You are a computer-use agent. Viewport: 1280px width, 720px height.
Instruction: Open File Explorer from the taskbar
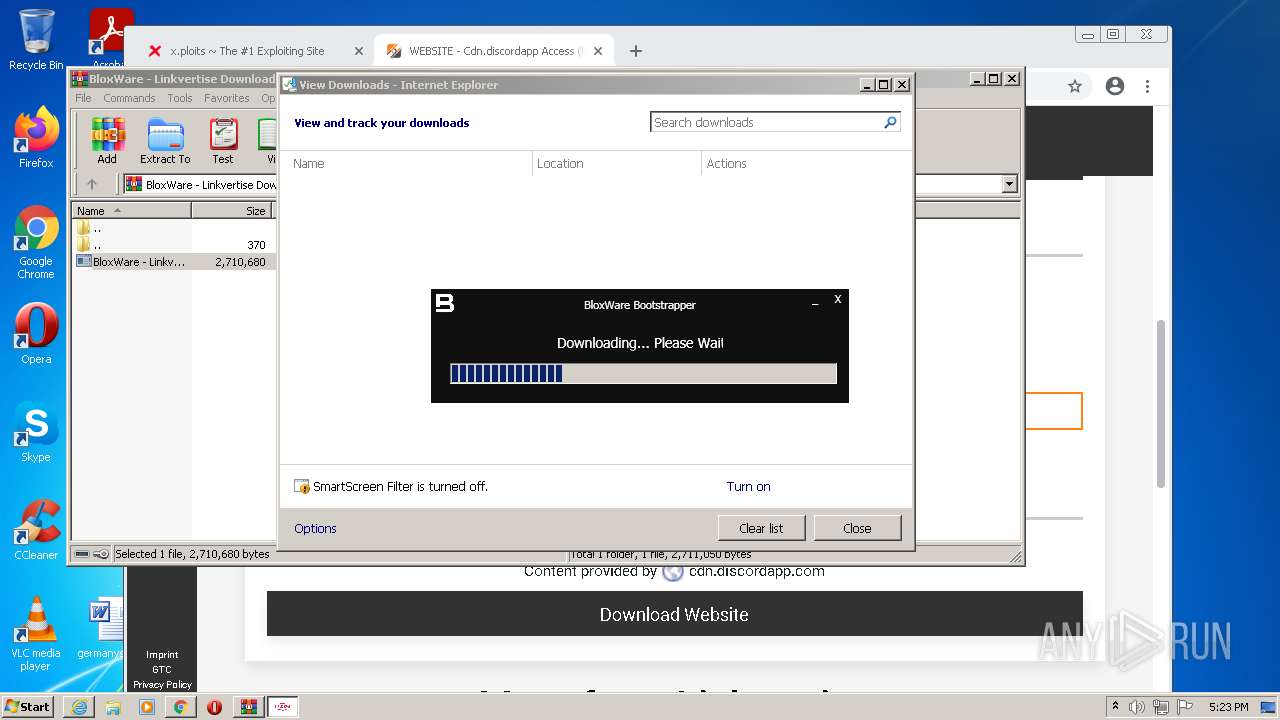coord(113,707)
